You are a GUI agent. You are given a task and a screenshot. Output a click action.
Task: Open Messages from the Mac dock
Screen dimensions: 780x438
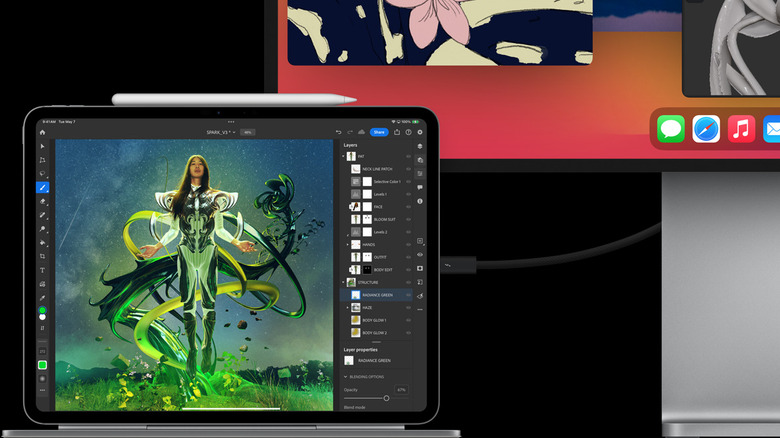point(671,129)
